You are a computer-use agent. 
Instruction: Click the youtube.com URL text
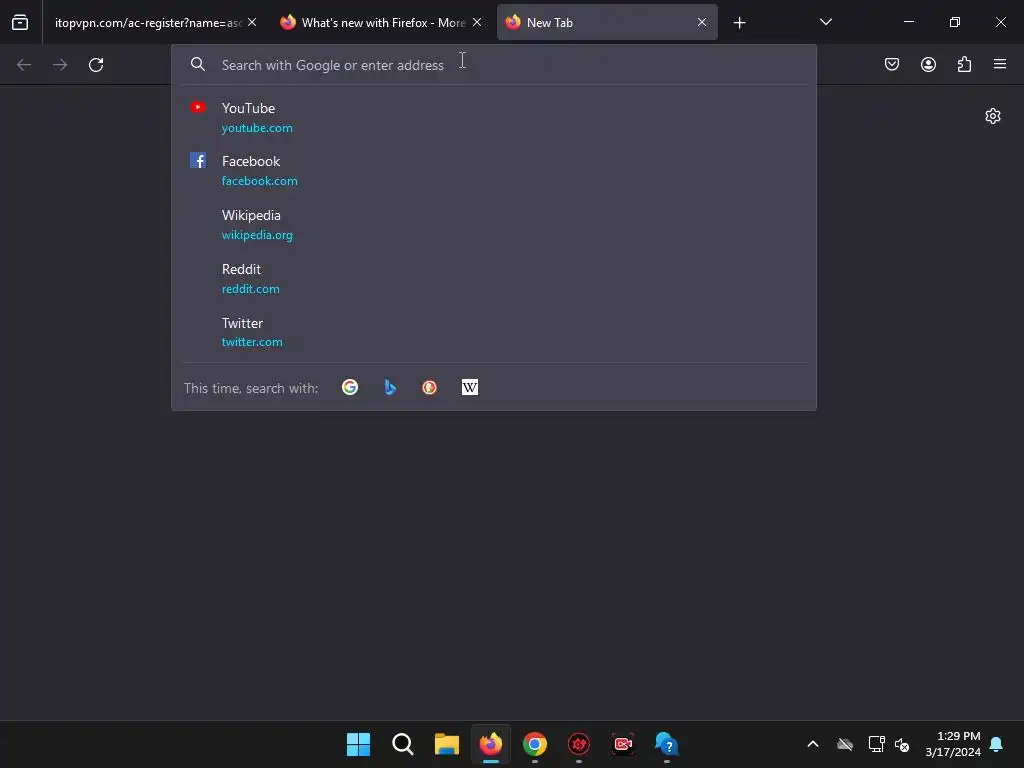[257, 128]
